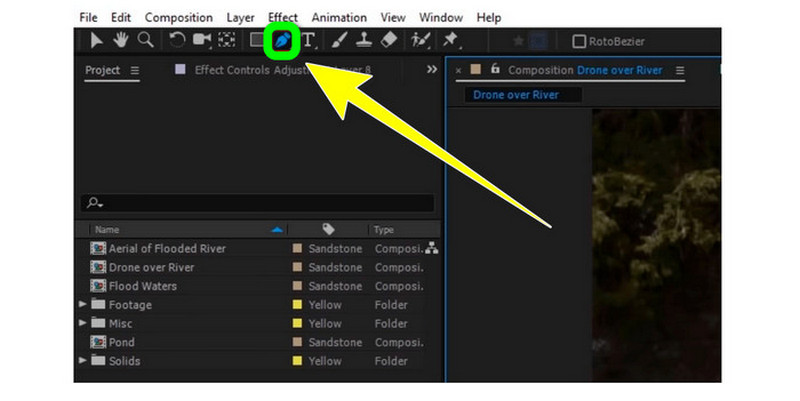This screenshot has height=401, width=800.
Task: Select the Footage folder row
Action: click(258, 305)
